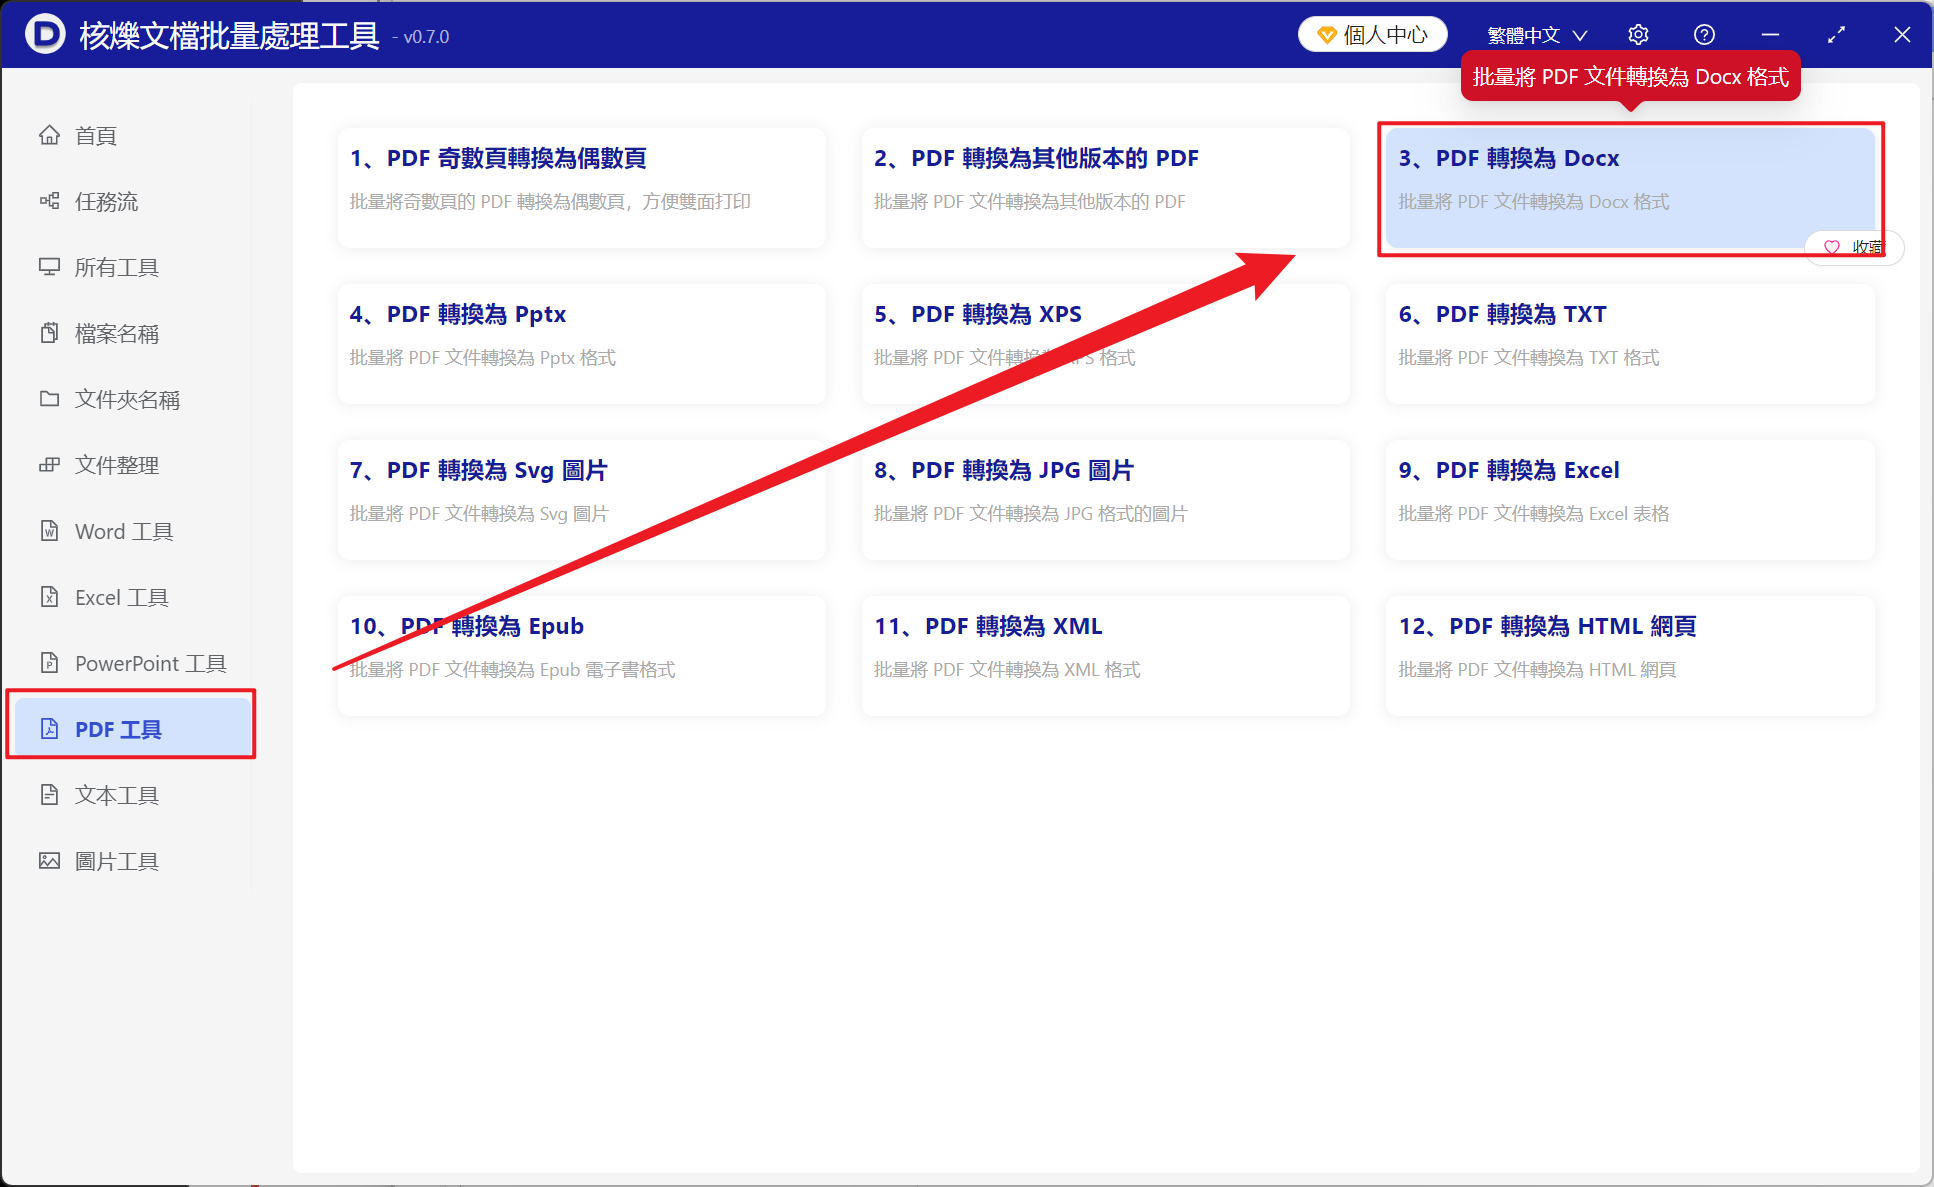Go to 首頁 in the sidebar
Screen dimensions: 1934x1187
130,135
